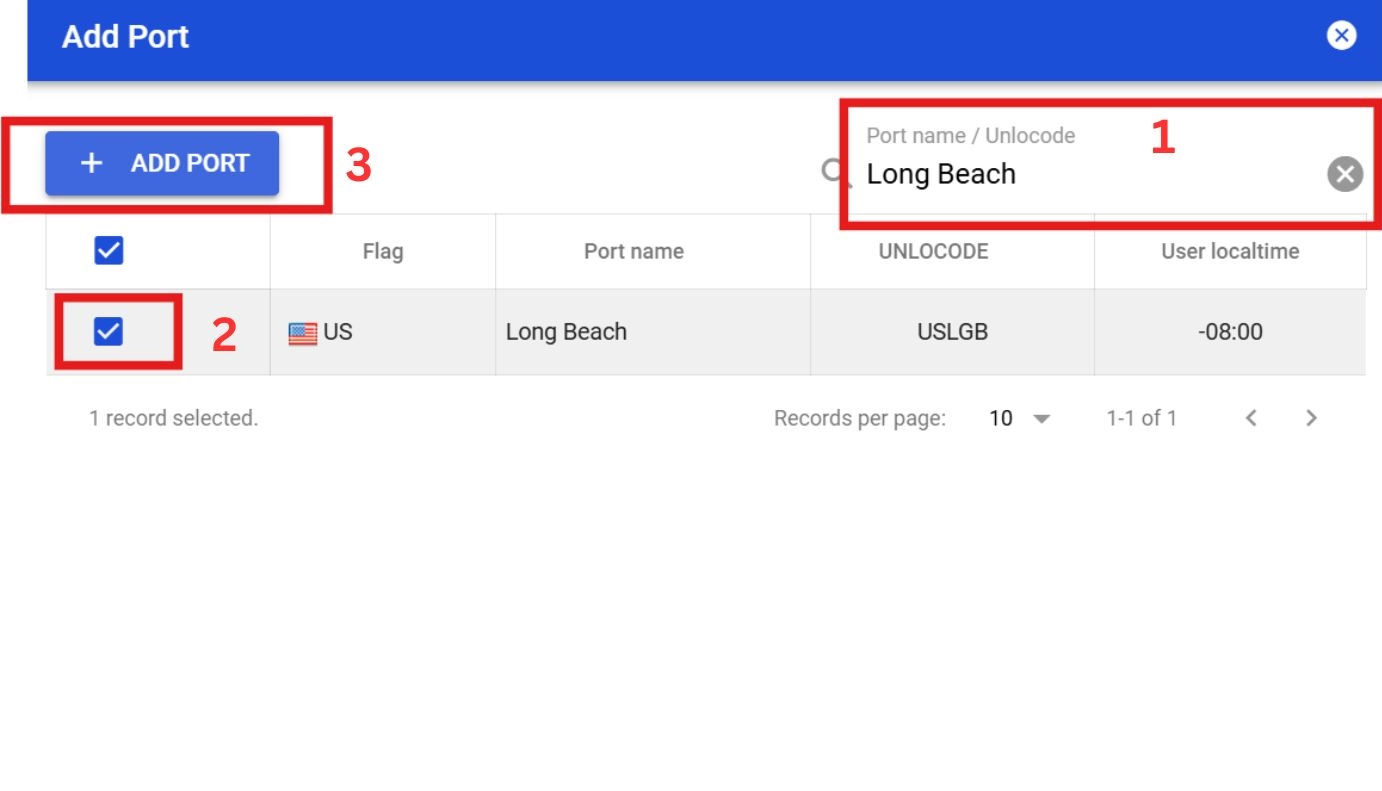1382x791 pixels.
Task: Close the Add Port dialog
Action: coord(1341,36)
